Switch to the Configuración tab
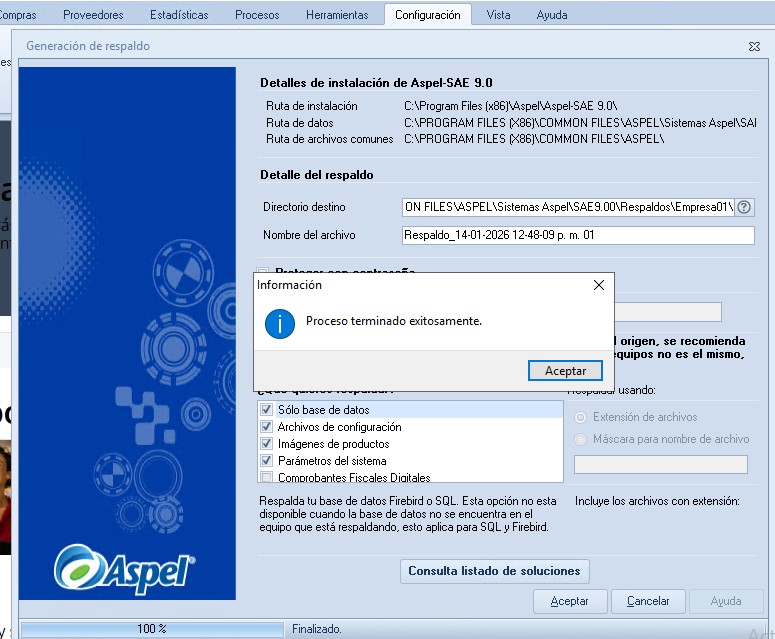The height and width of the screenshot is (639, 775). coord(428,15)
